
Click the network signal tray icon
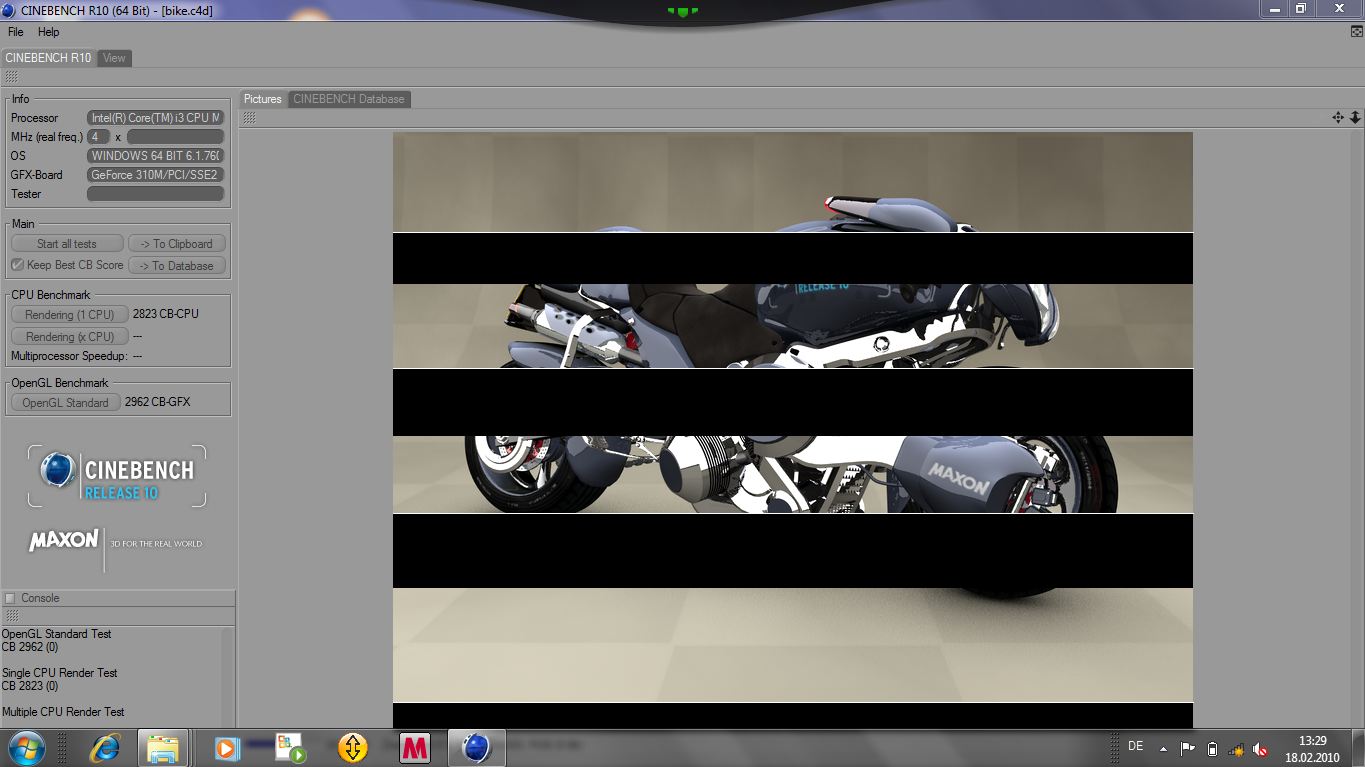(x=1237, y=748)
